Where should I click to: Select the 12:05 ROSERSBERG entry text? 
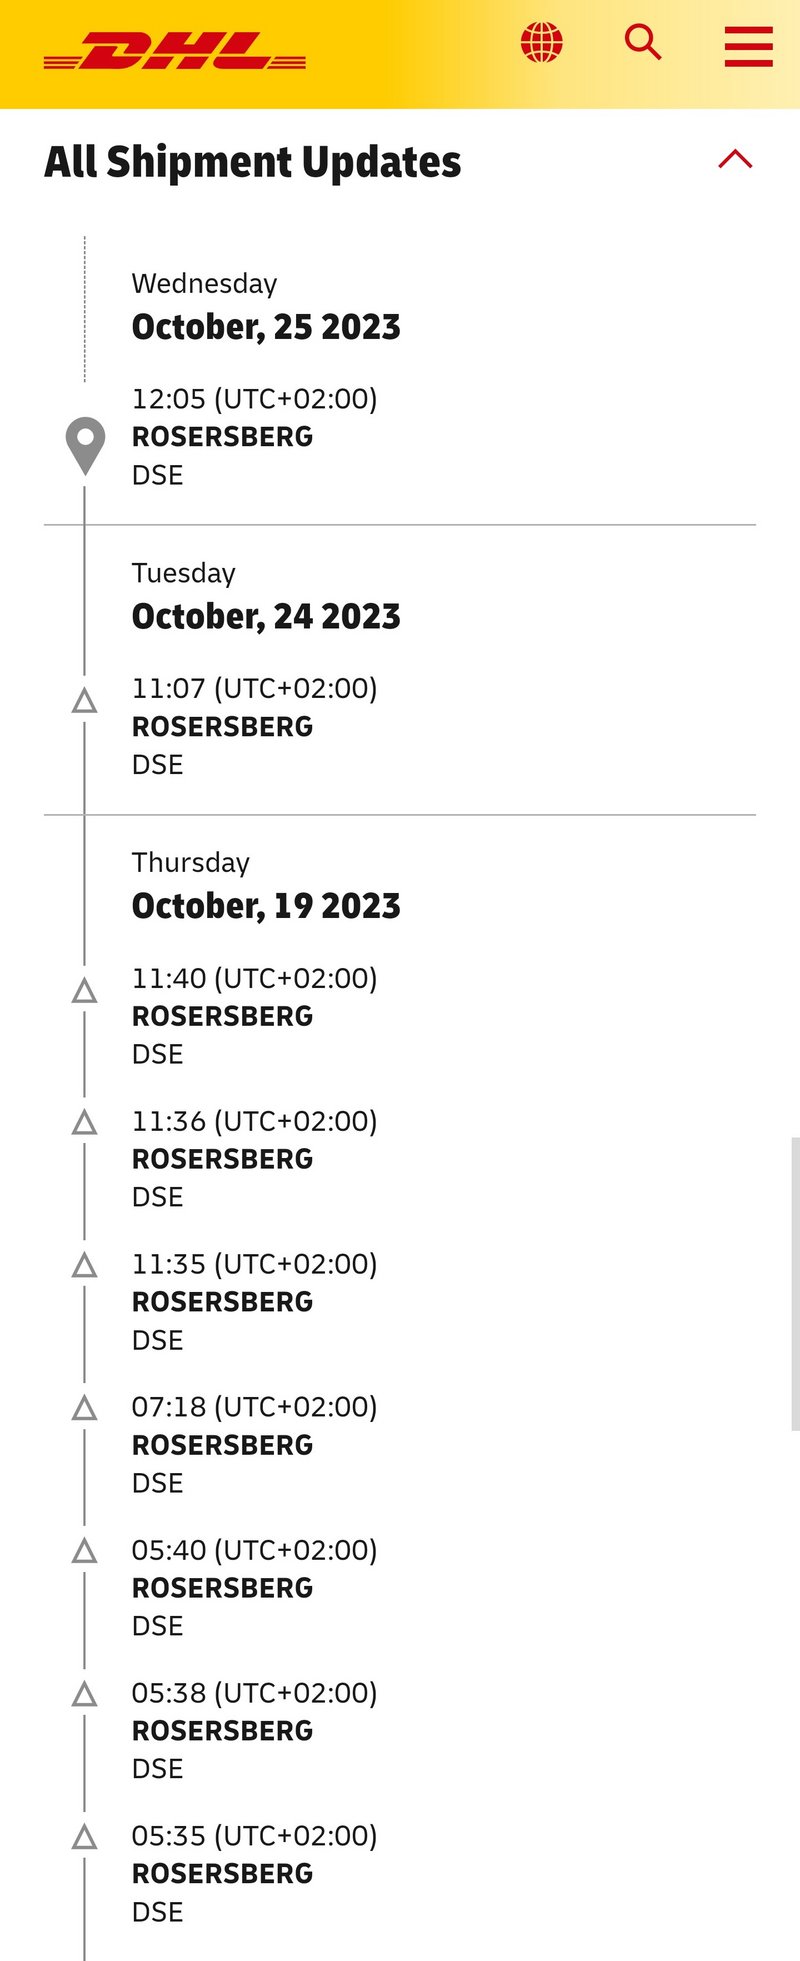tap(222, 437)
